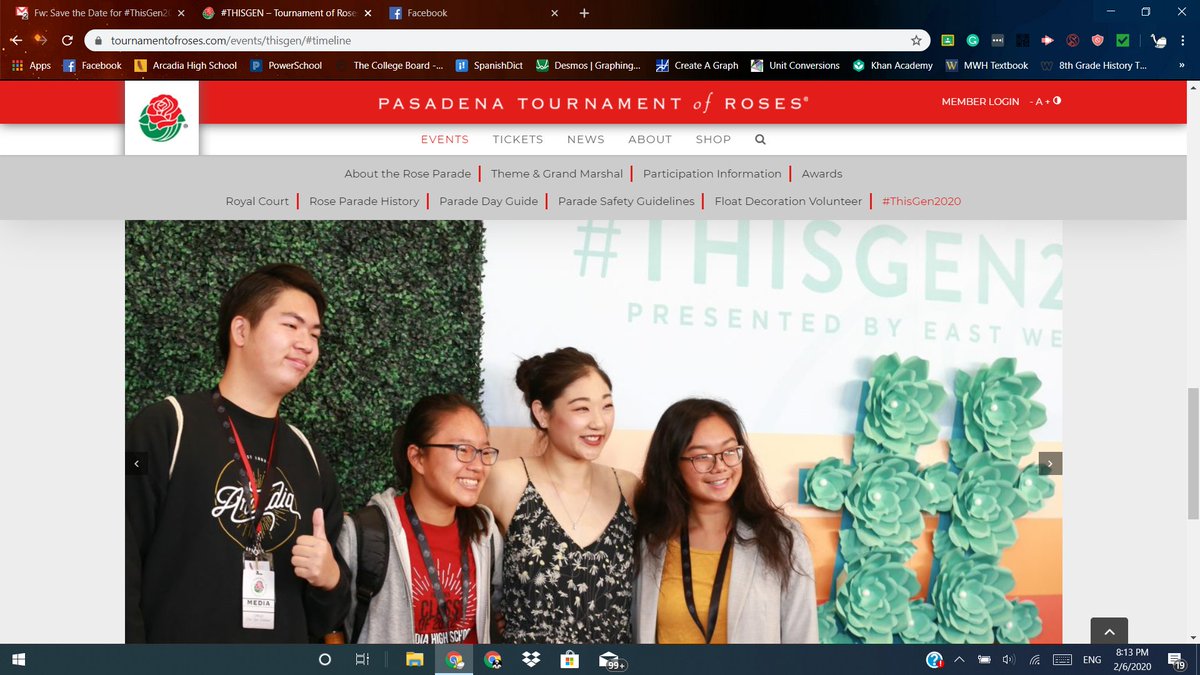
Task: Open the Chrome profile avatar
Action: (x=1158, y=40)
